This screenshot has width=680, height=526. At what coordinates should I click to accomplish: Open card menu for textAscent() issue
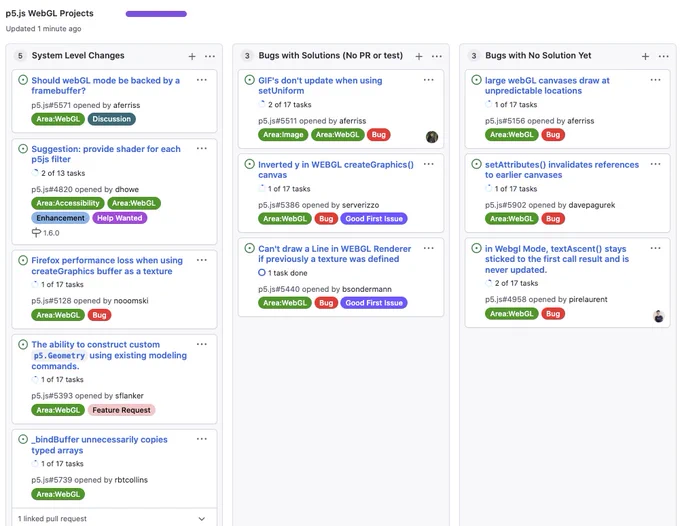click(655, 248)
